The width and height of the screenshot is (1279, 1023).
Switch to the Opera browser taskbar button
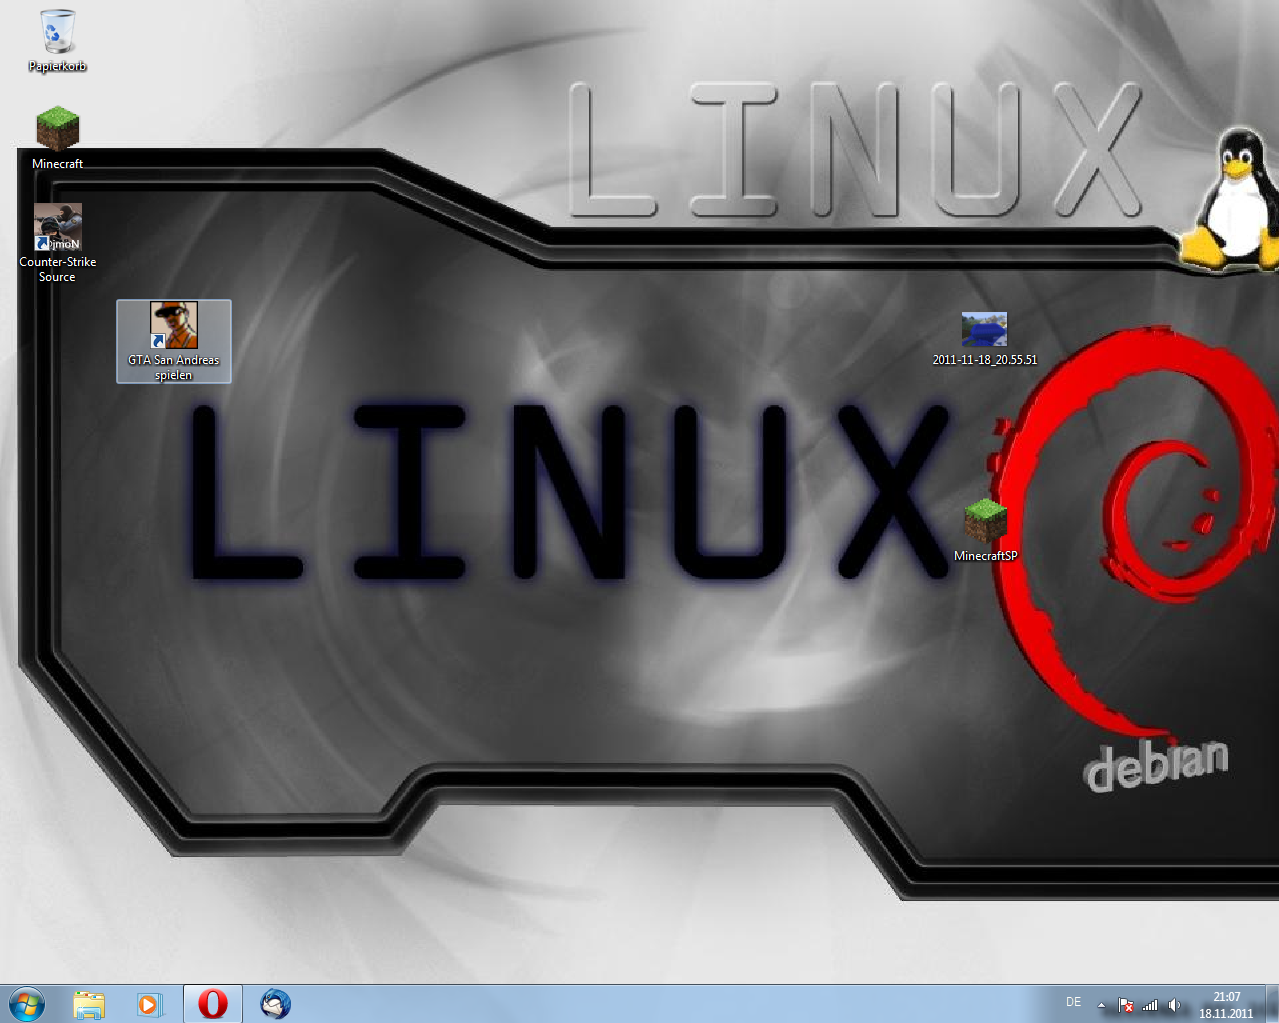point(212,1004)
